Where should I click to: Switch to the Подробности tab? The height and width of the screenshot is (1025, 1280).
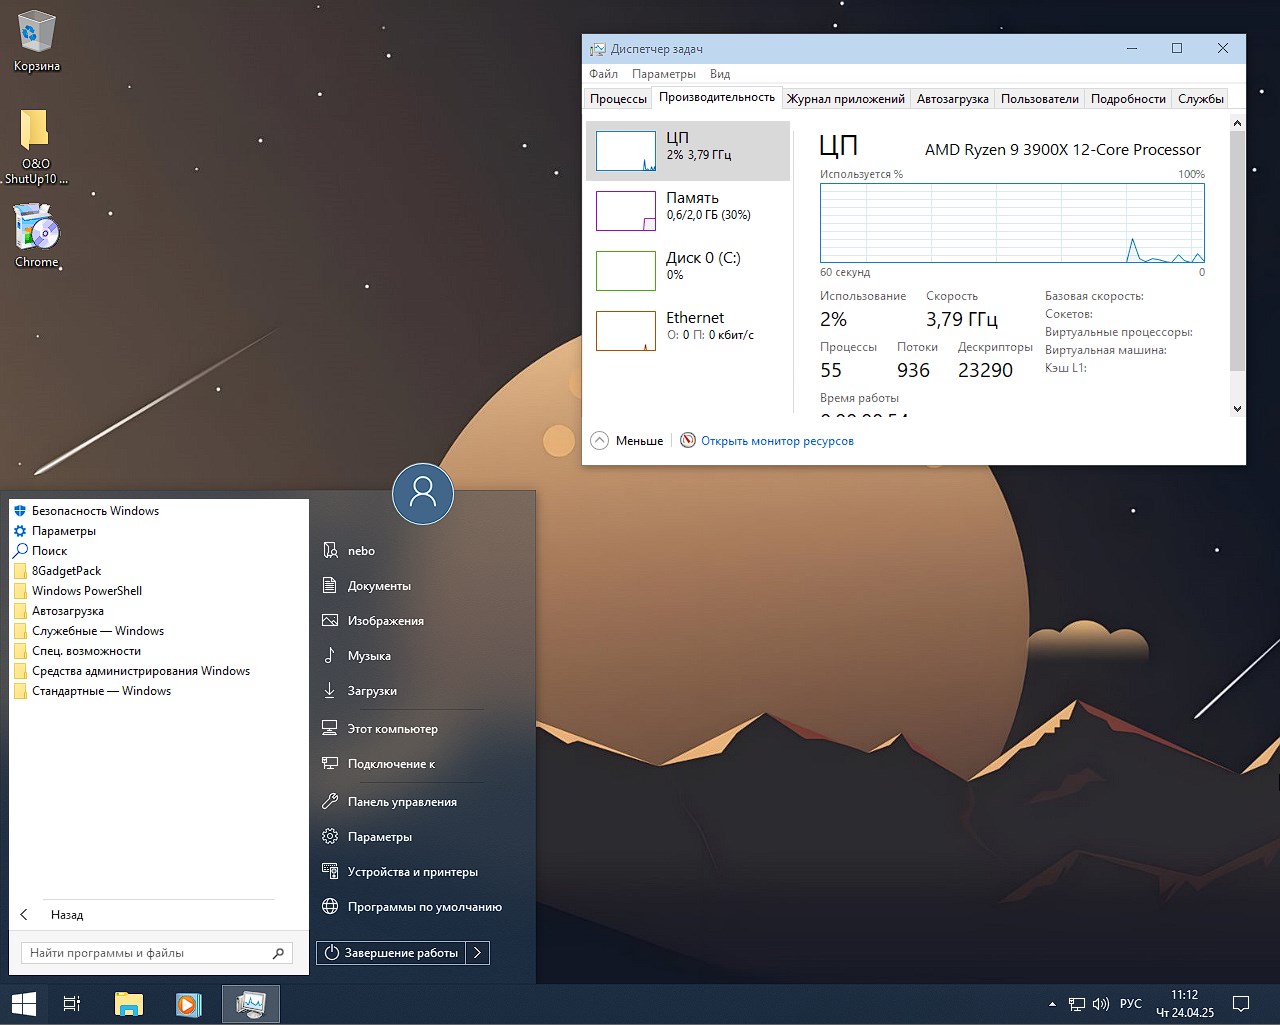(1128, 99)
